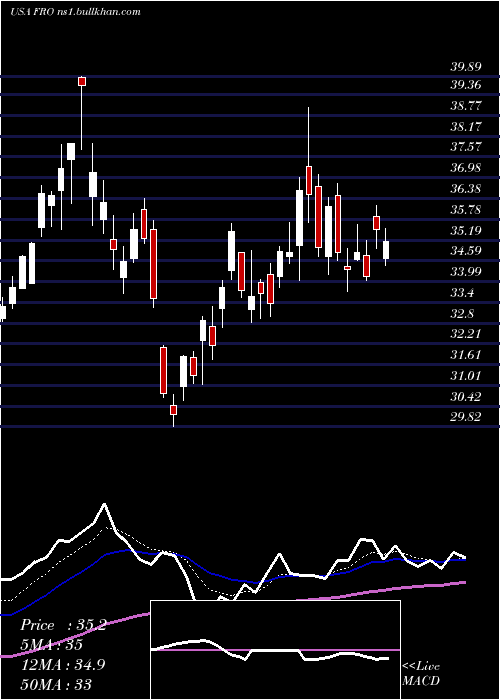Click the 37.57 price axis label
This screenshot has width=500, height=700.
coord(466,147)
